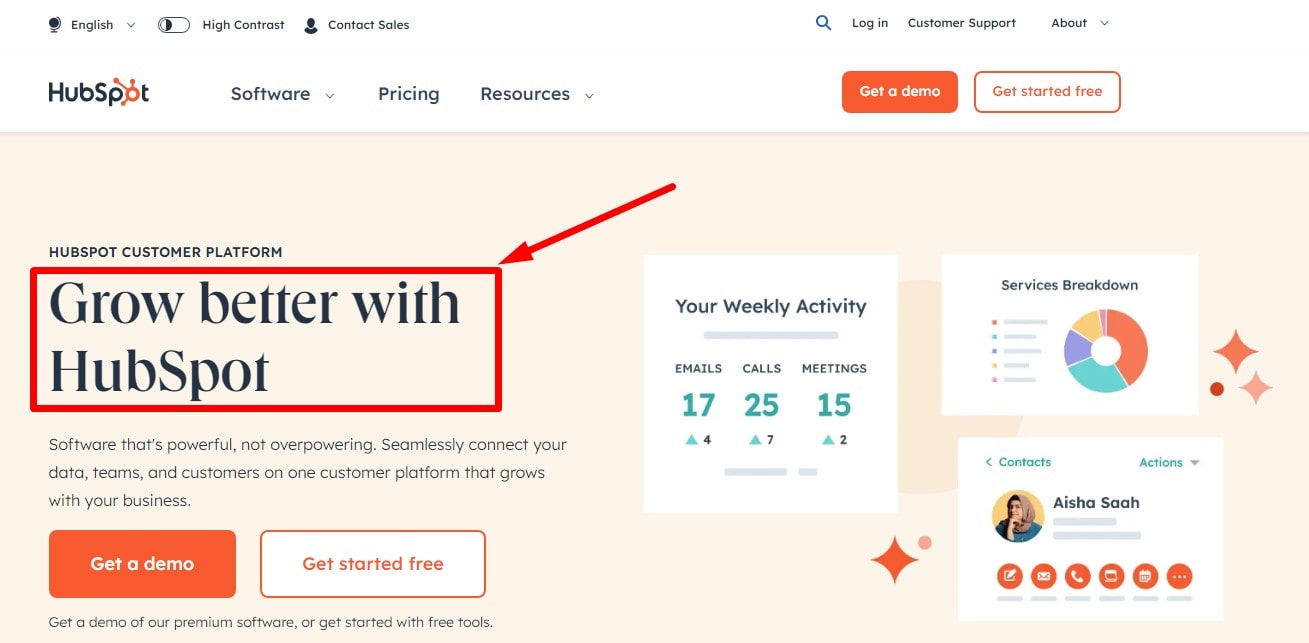
Task: Click Get started free below the headline
Action: coord(372,564)
